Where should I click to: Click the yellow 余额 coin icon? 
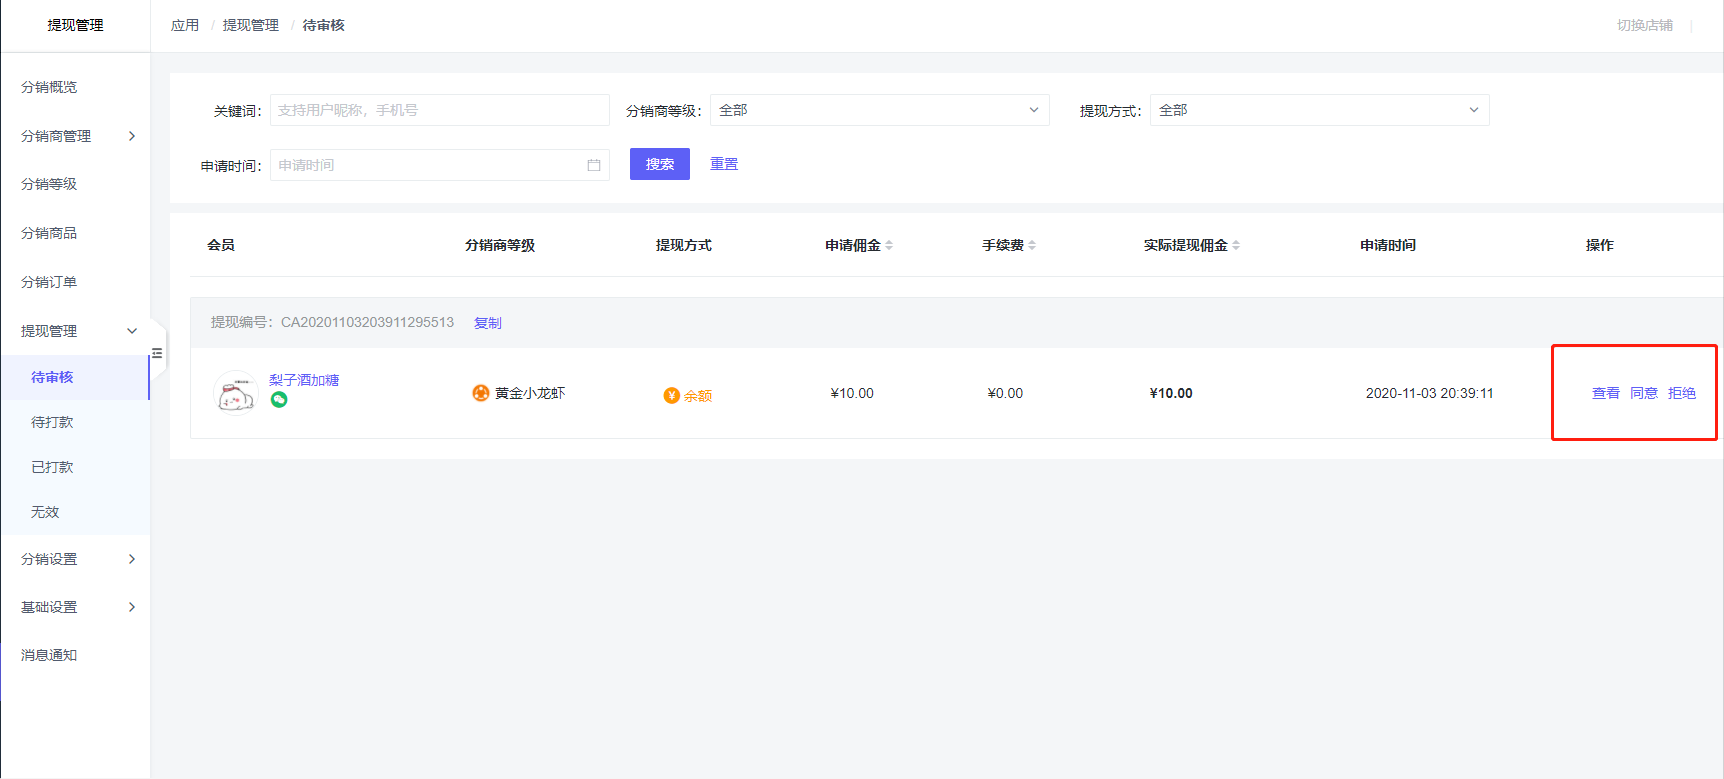672,395
